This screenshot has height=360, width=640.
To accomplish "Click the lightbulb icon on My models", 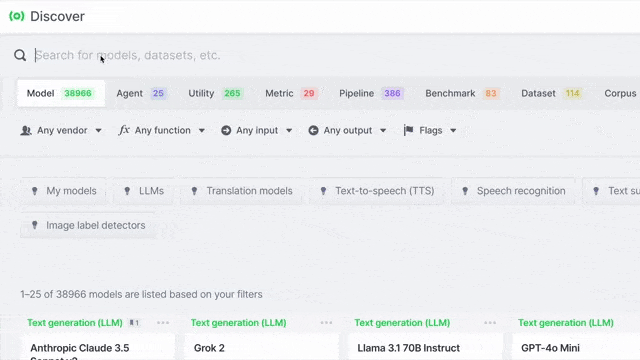I will tap(35, 191).
